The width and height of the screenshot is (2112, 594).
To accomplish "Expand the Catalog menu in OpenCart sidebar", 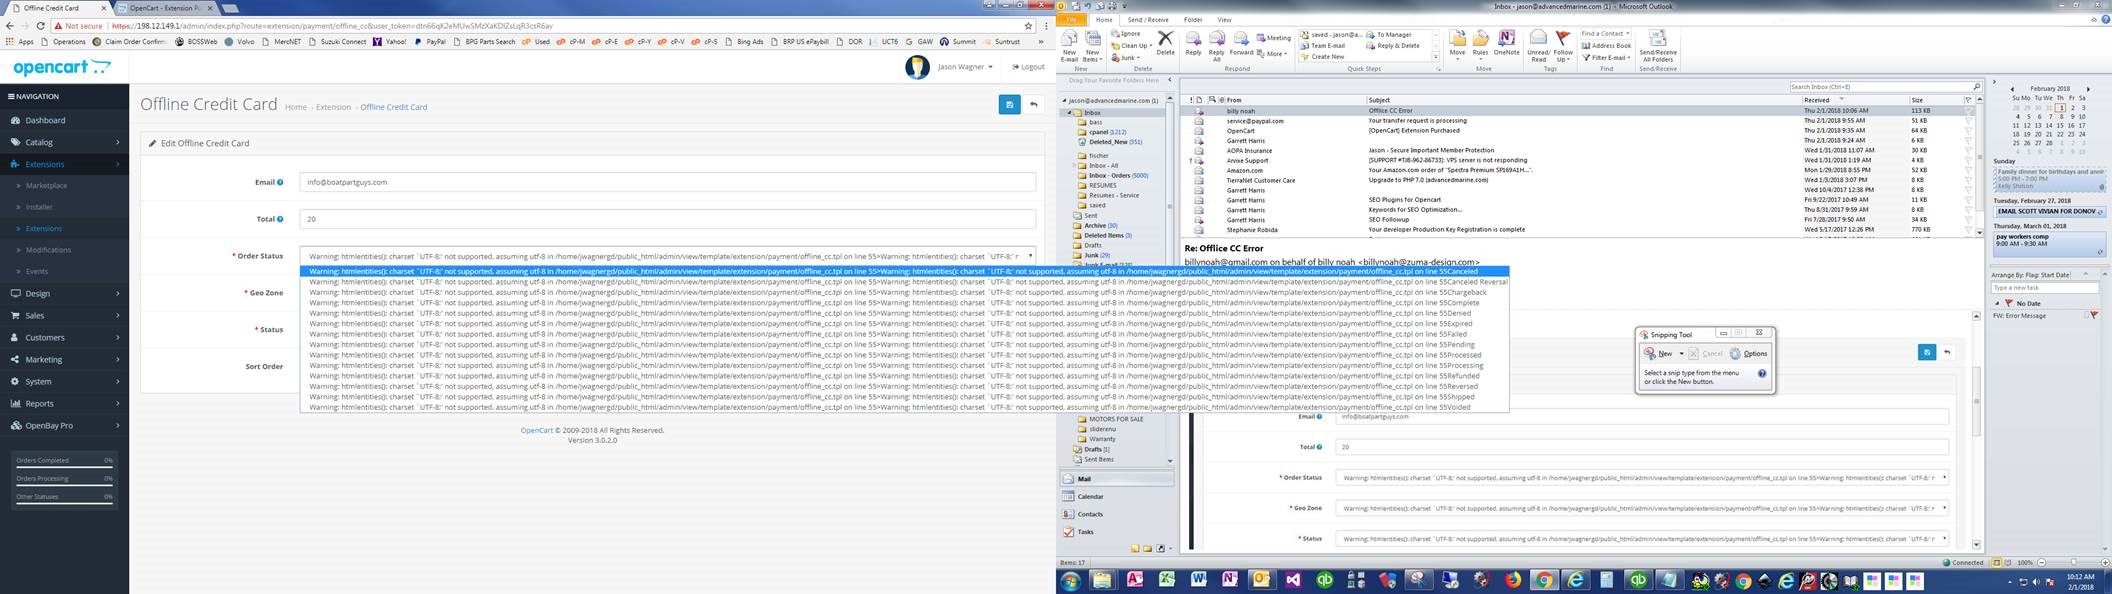I will pos(65,142).
